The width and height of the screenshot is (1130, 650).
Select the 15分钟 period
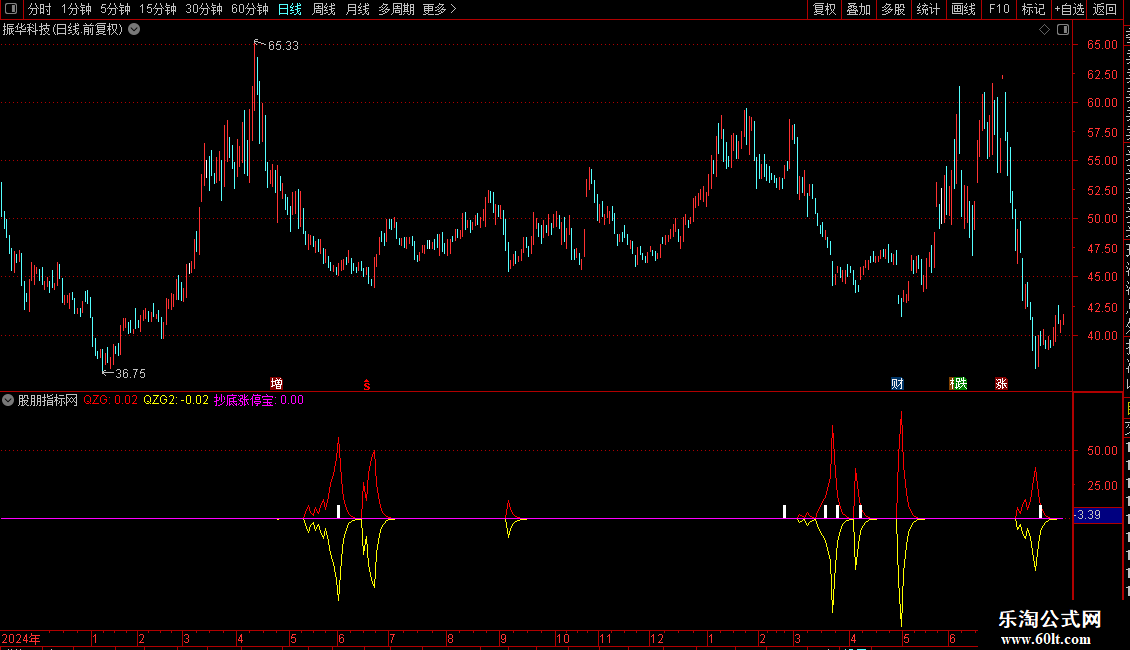coord(157,9)
